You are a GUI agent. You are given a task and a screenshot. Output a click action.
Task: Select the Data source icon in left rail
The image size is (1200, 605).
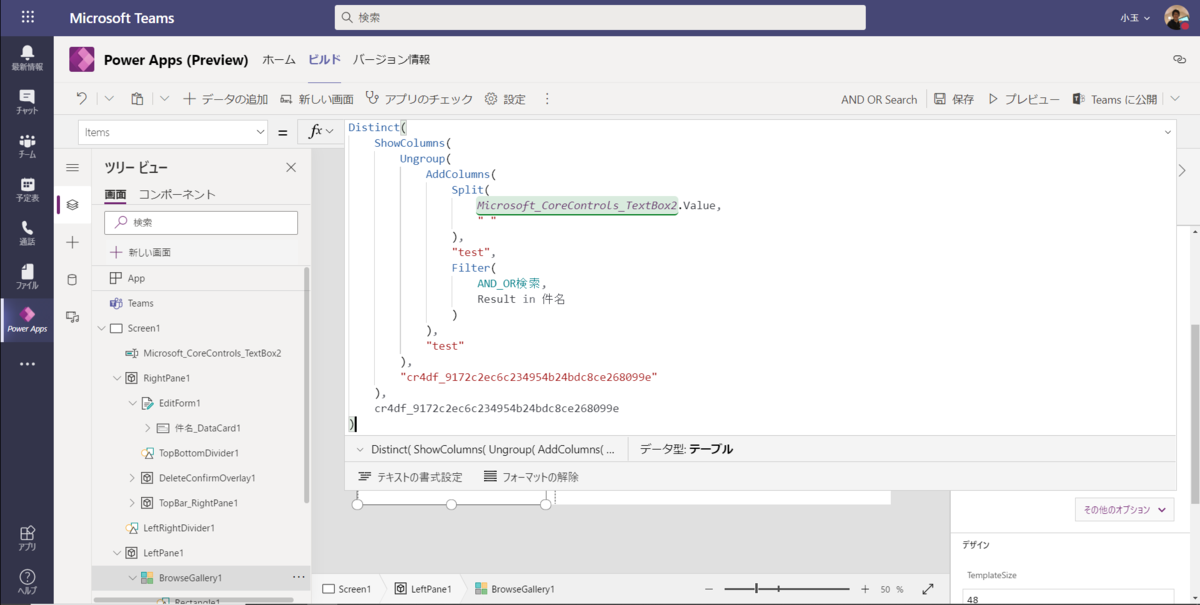(x=72, y=280)
